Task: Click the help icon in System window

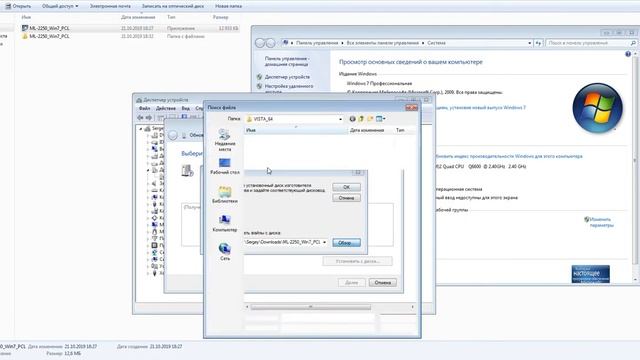Action: [x=628, y=54]
